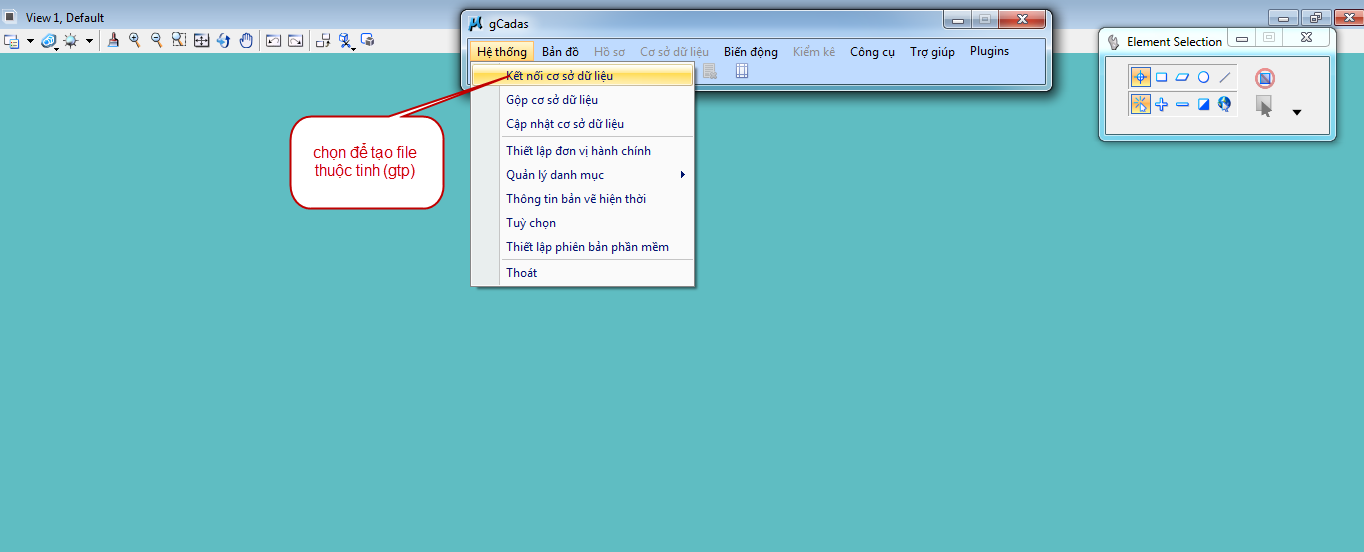Select the Fit View icon
Viewport: 1364px width, 552px height.
201,40
